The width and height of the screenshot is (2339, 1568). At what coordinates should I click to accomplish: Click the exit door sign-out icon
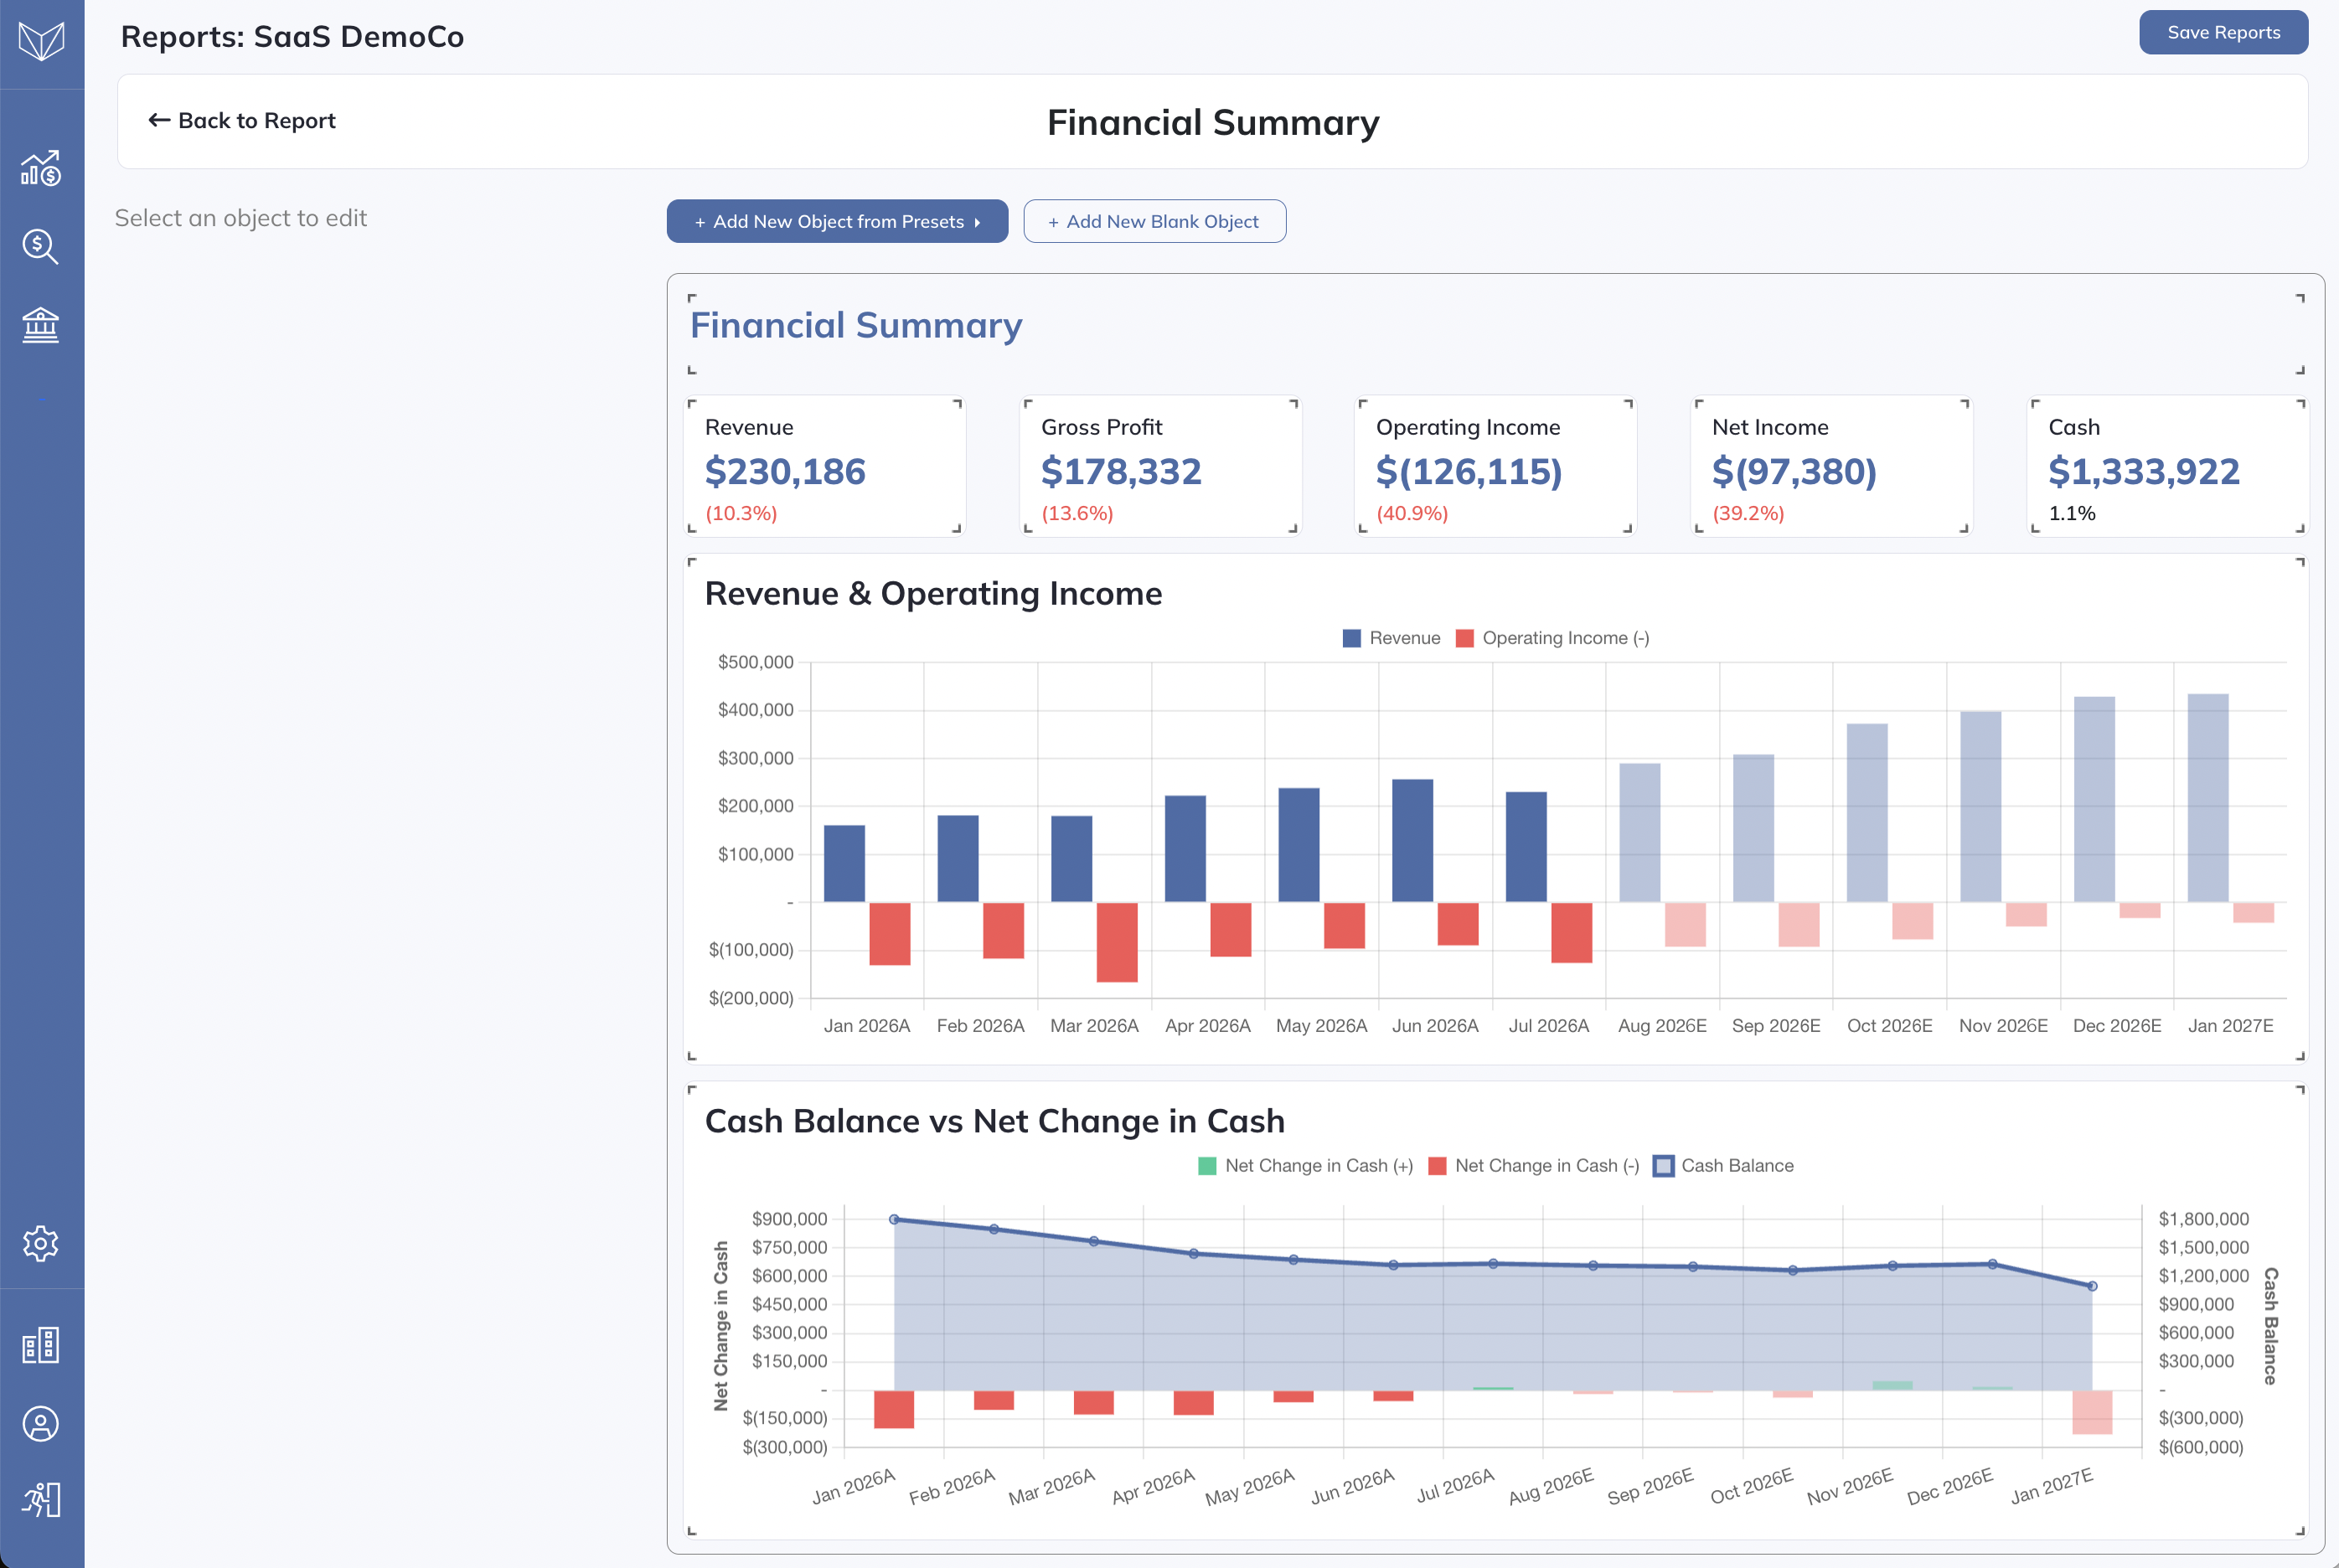pyautogui.click(x=41, y=1499)
